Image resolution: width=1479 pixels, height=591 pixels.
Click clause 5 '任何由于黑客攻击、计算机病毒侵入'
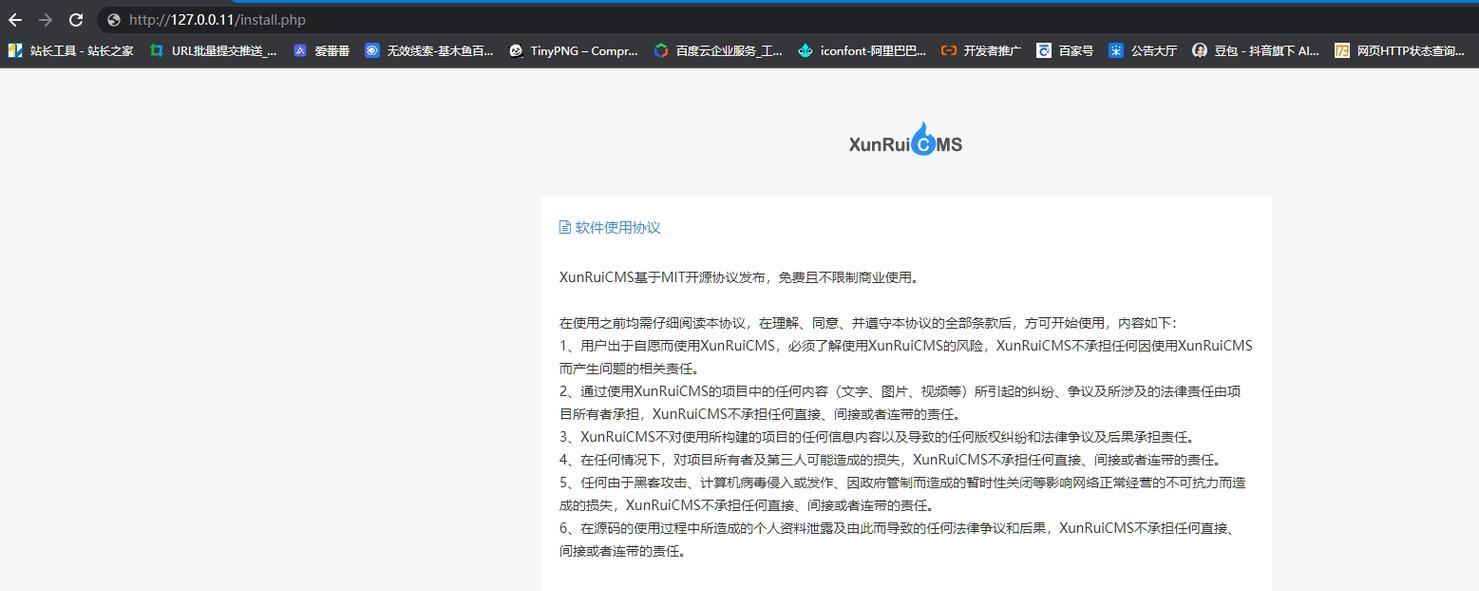(x=903, y=494)
